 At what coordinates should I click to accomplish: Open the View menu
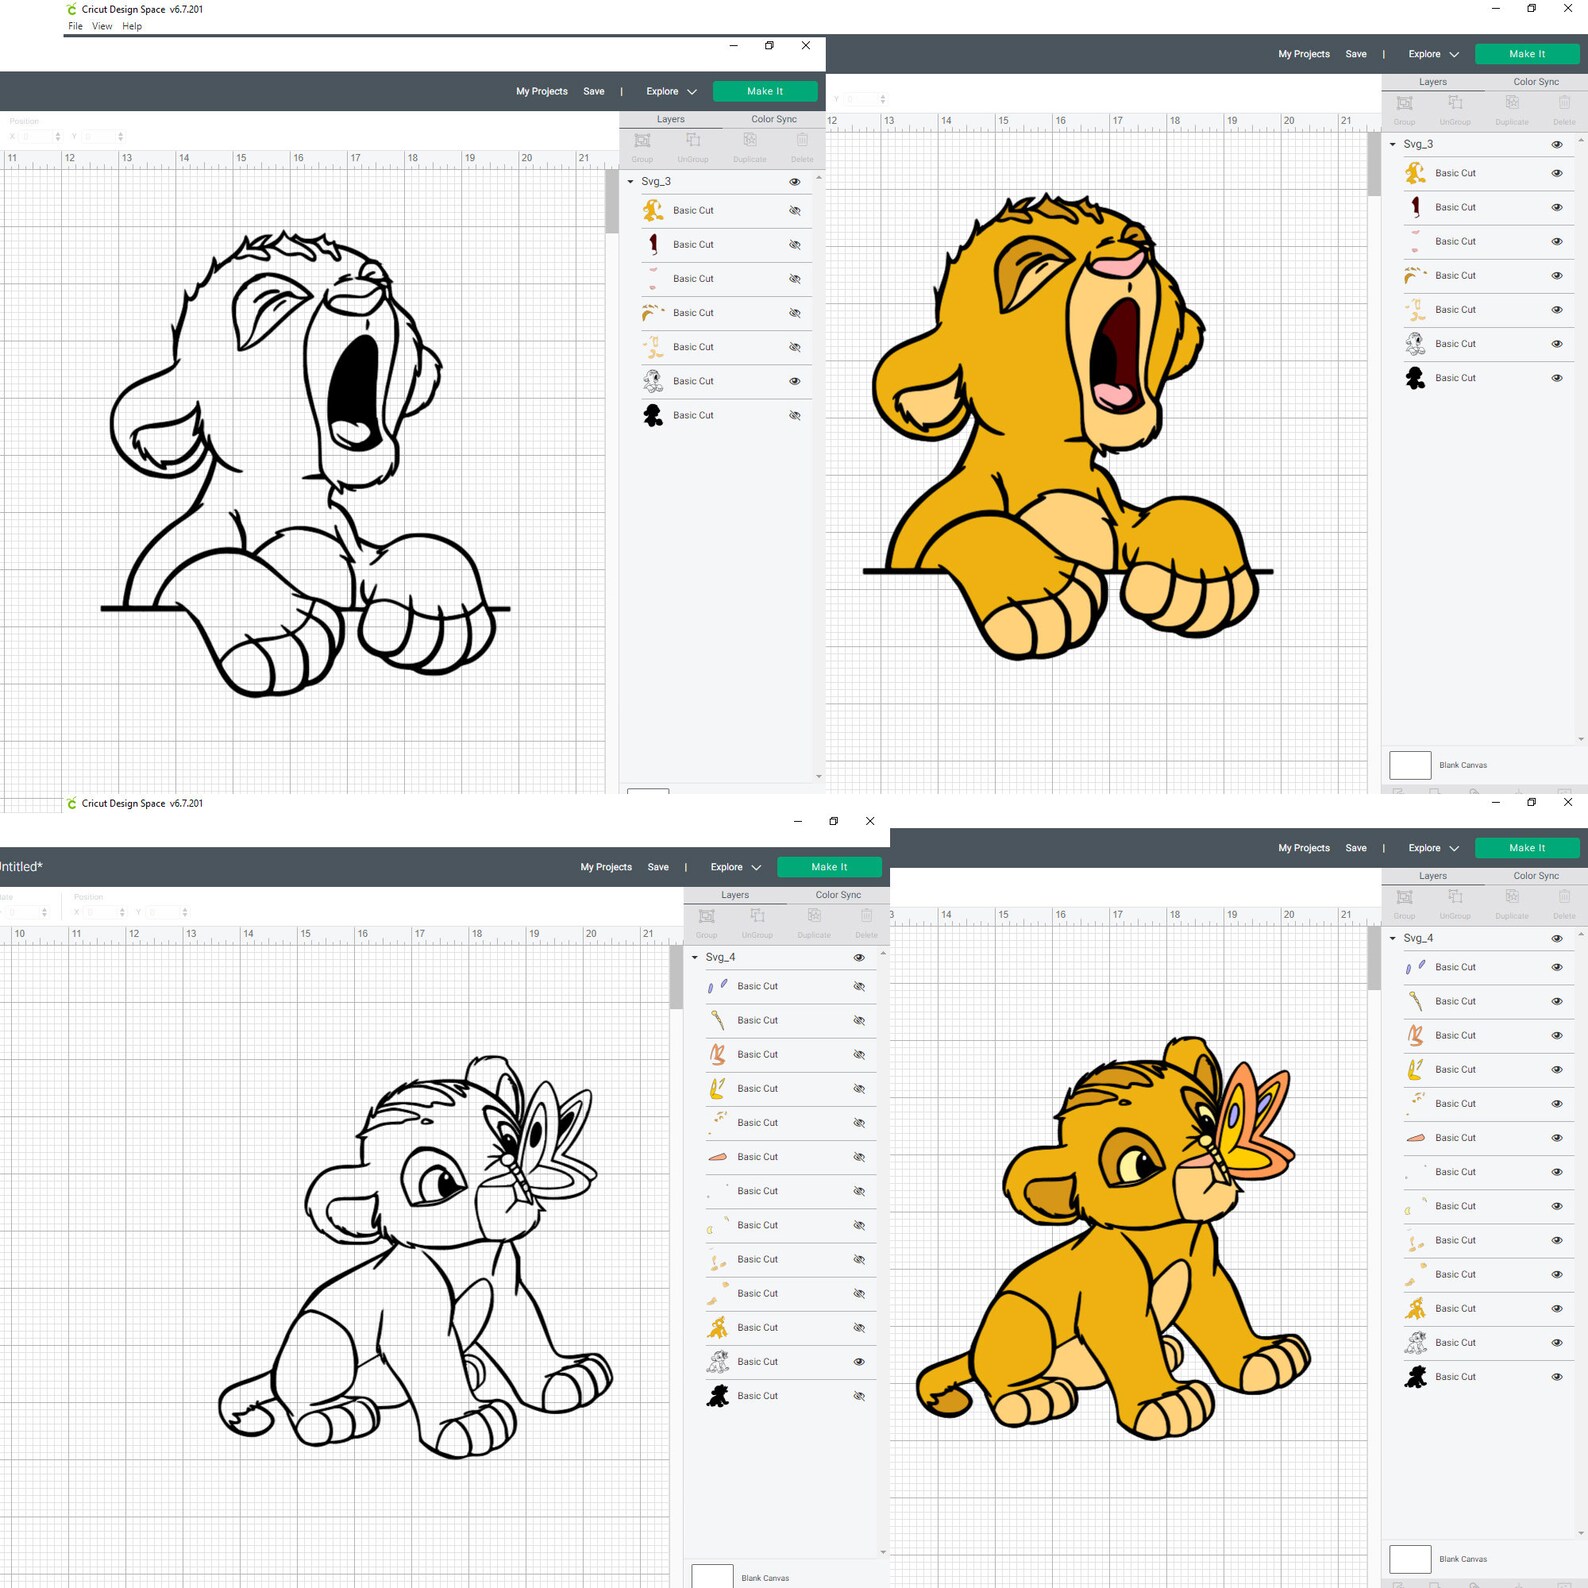(102, 26)
